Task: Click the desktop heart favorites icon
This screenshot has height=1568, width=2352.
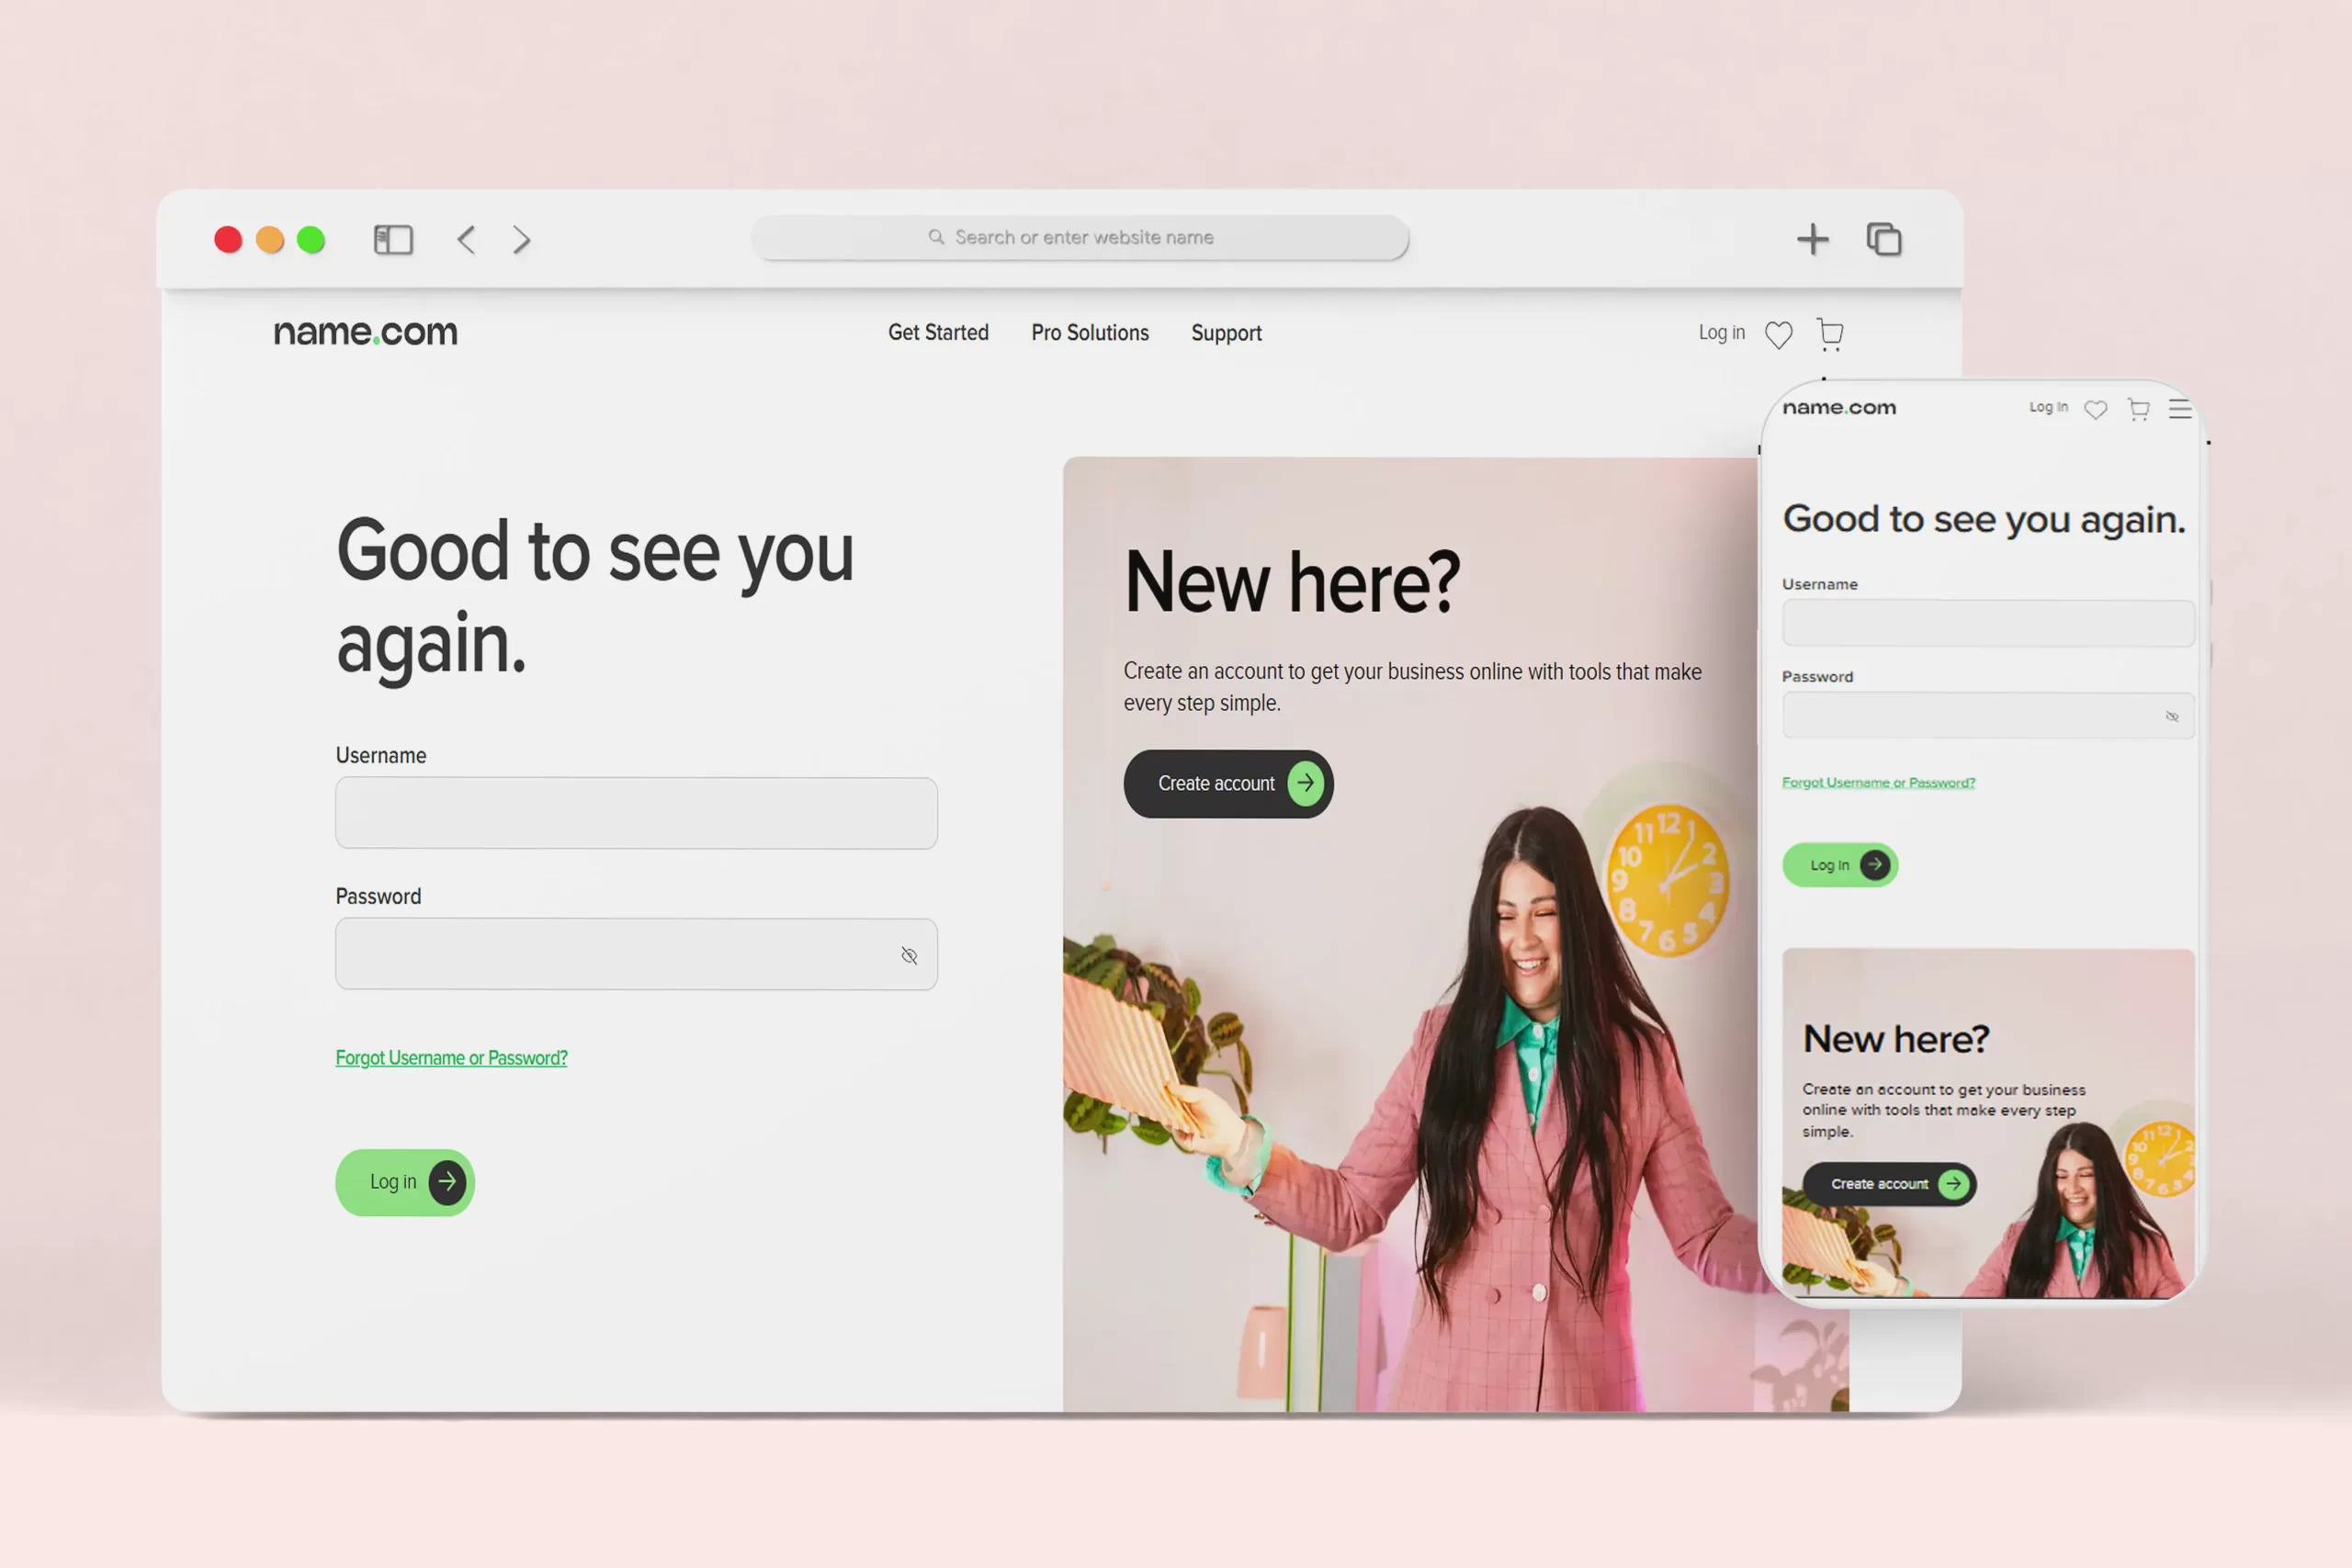Action: (x=1778, y=334)
